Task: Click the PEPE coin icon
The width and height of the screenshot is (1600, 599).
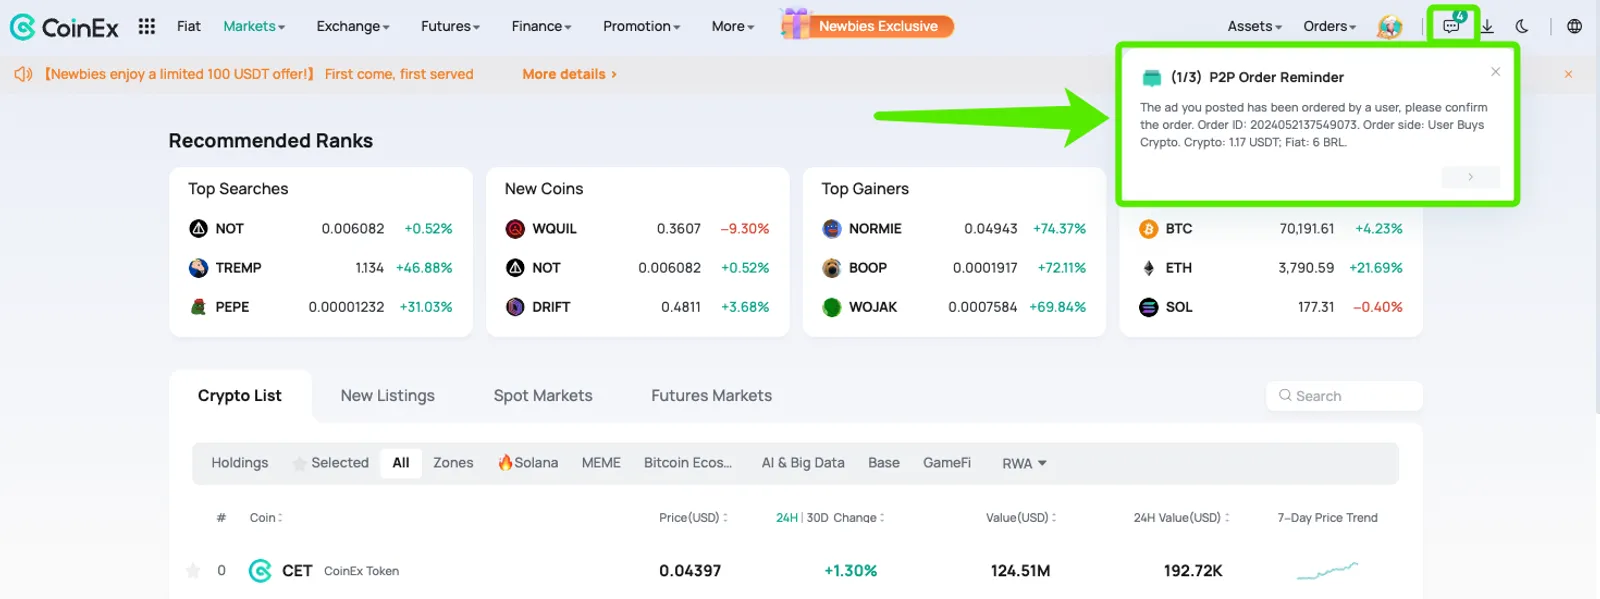Action: pyautogui.click(x=198, y=307)
